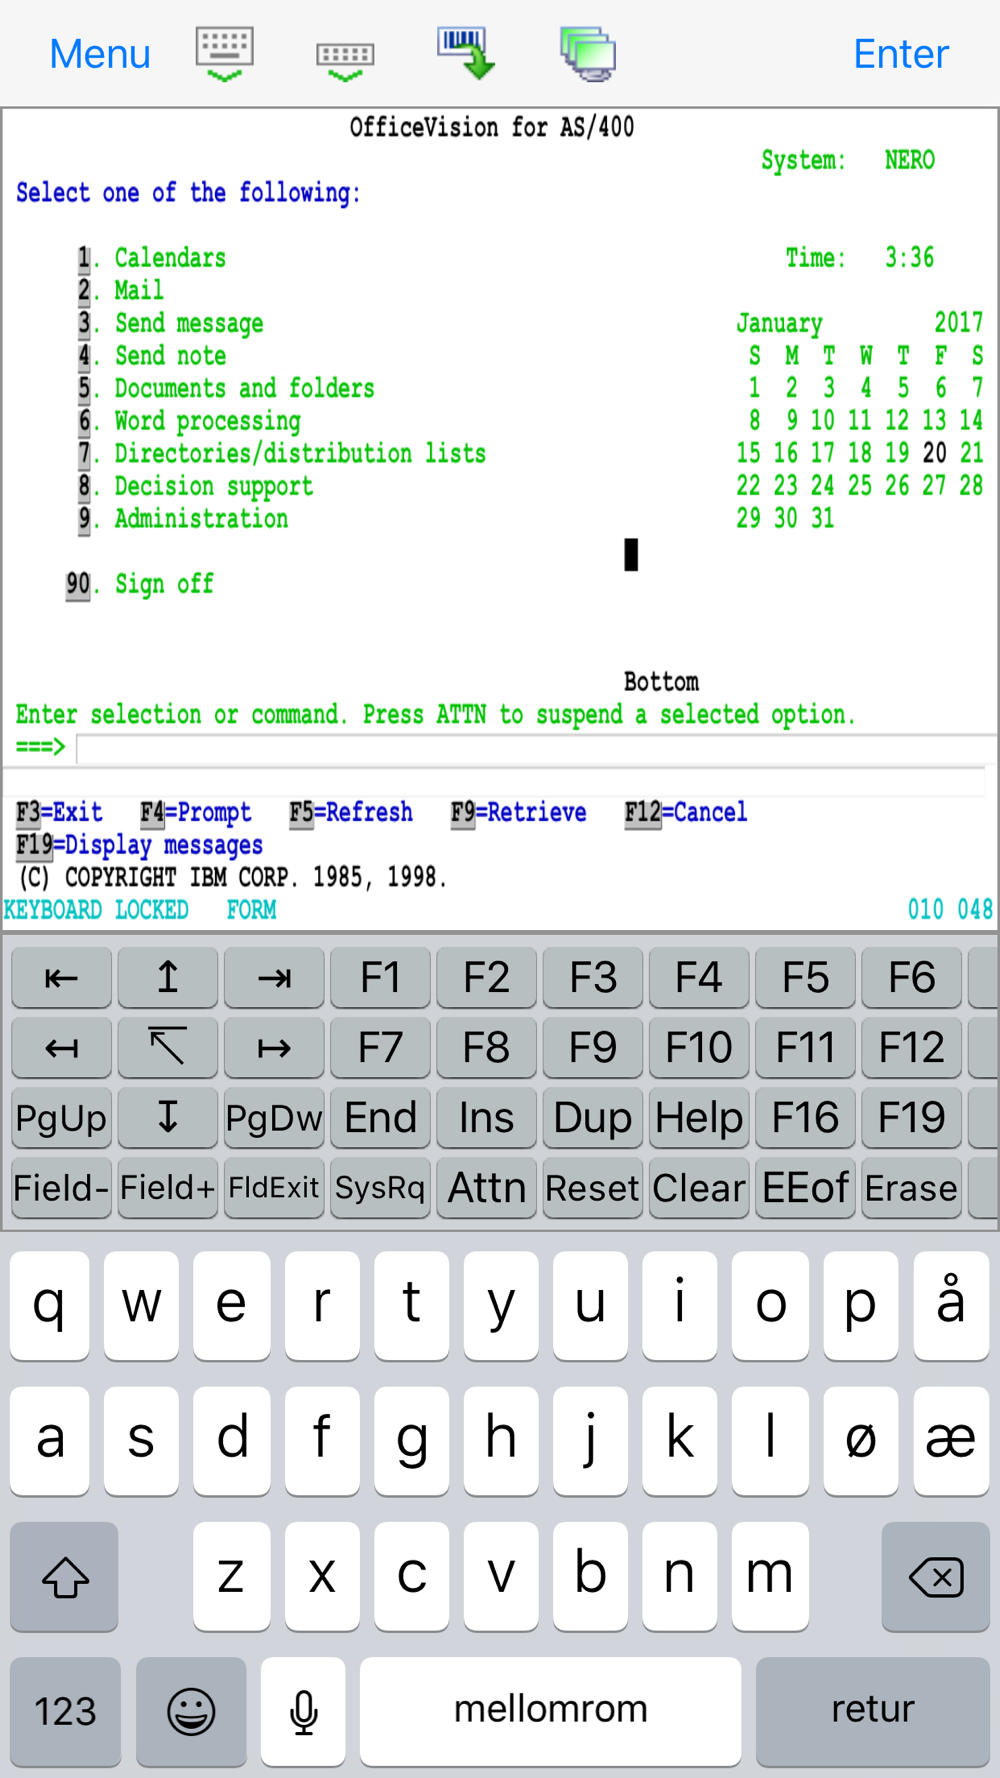The image size is (1000, 1778).
Task: Tap the cursor left arrow key
Action: click(x=62, y=1048)
